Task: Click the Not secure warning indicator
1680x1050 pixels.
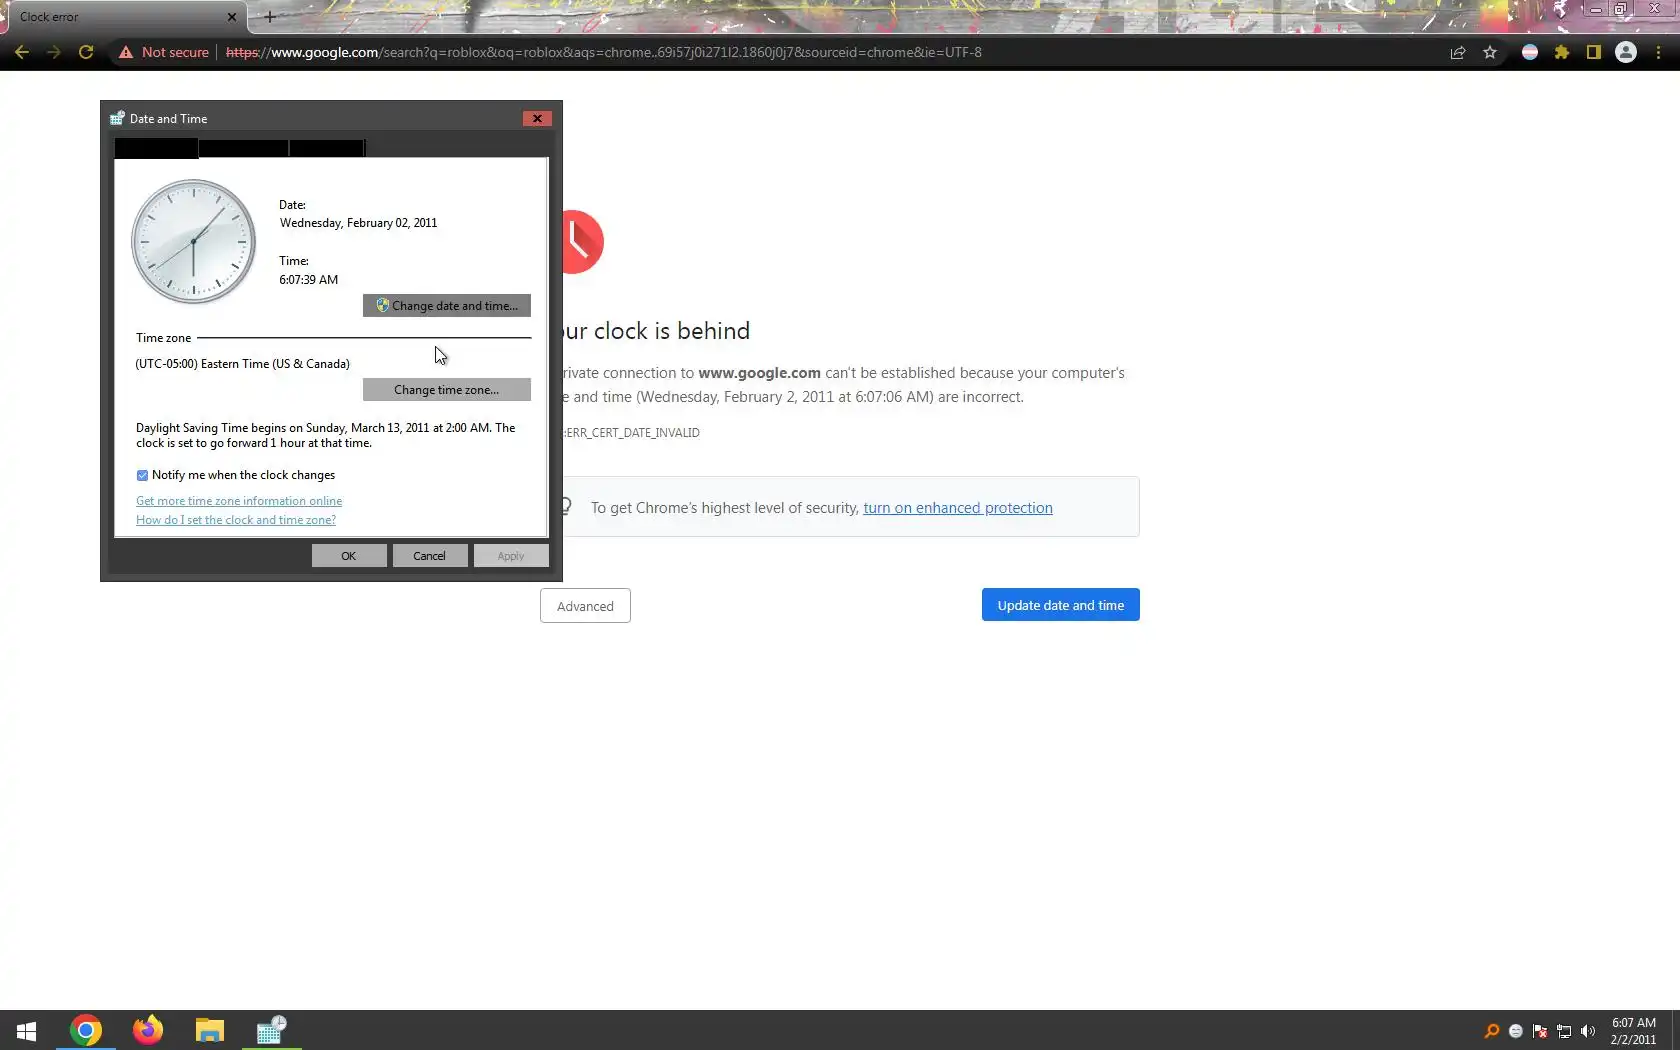Action: pos(164,52)
